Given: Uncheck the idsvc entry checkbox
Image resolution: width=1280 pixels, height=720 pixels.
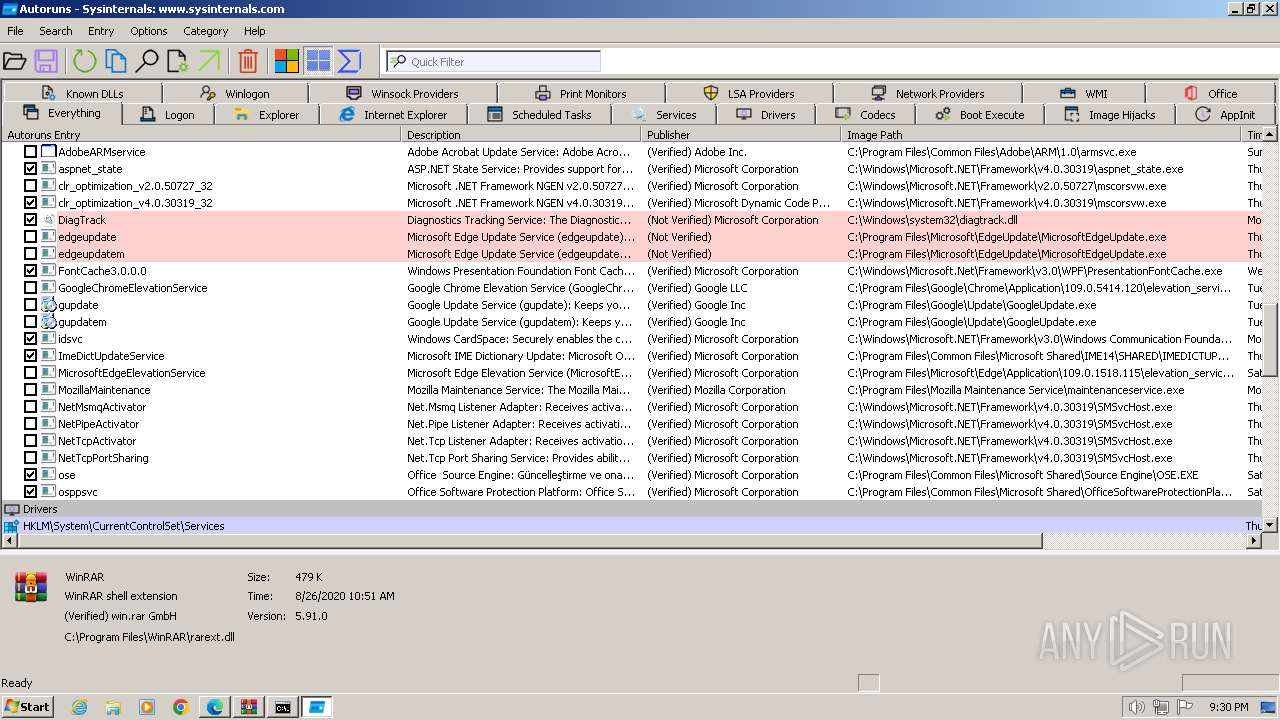Looking at the screenshot, I should click(30, 339).
